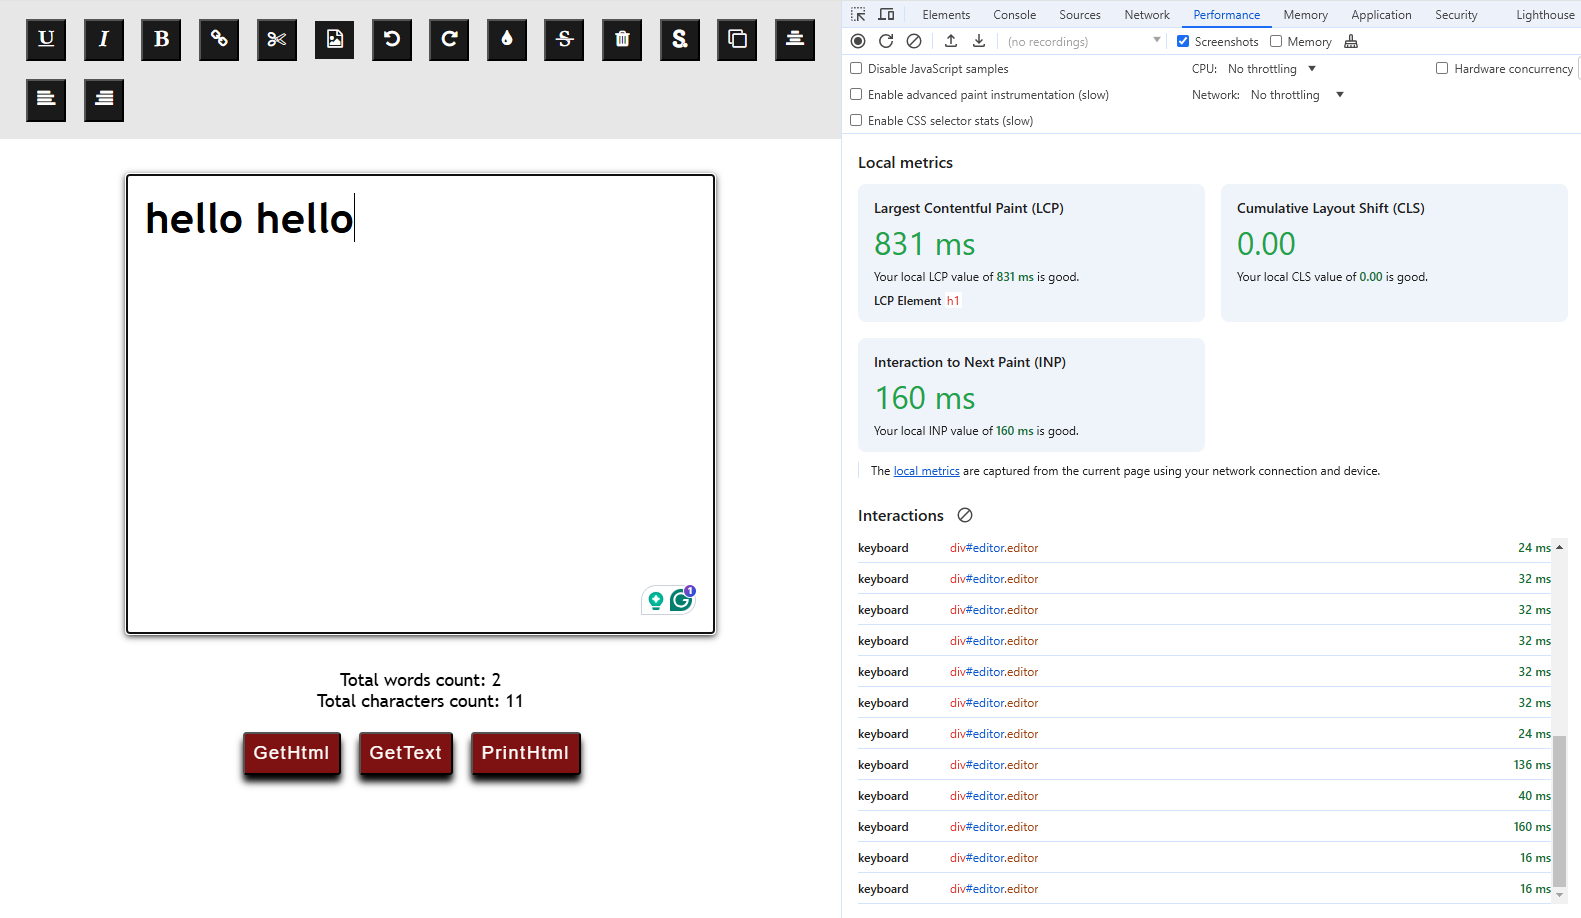Click the GetHtml button
Image resolution: width=1581 pixels, height=918 pixels.
coord(291,753)
